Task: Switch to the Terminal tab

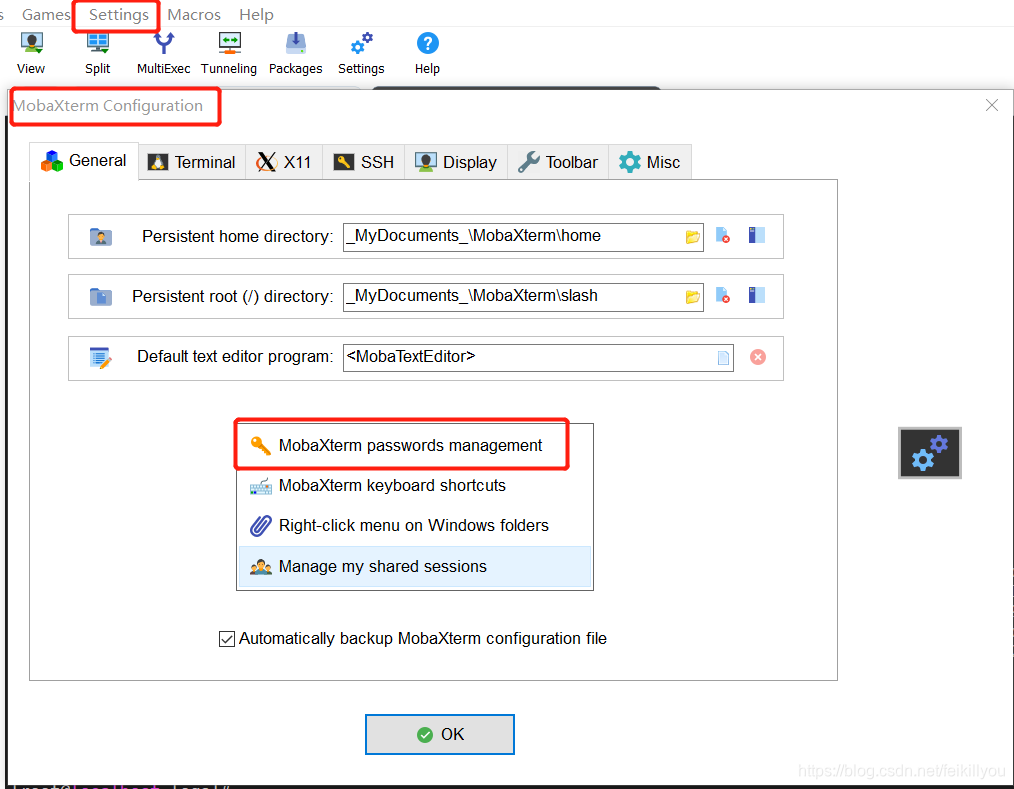Action: (192, 162)
